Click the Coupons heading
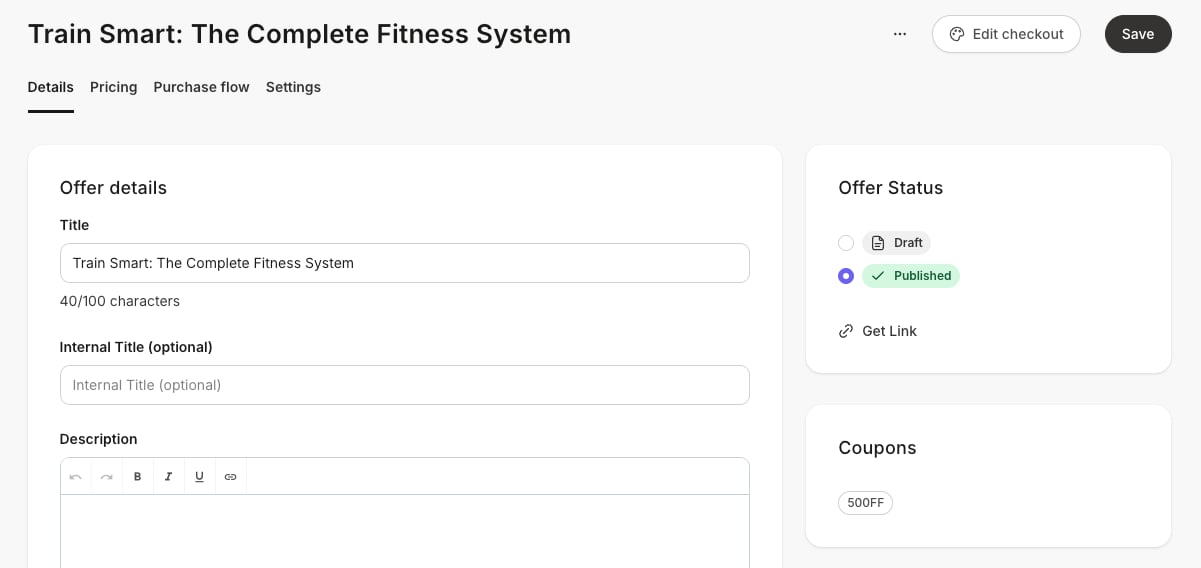 coord(877,448)
